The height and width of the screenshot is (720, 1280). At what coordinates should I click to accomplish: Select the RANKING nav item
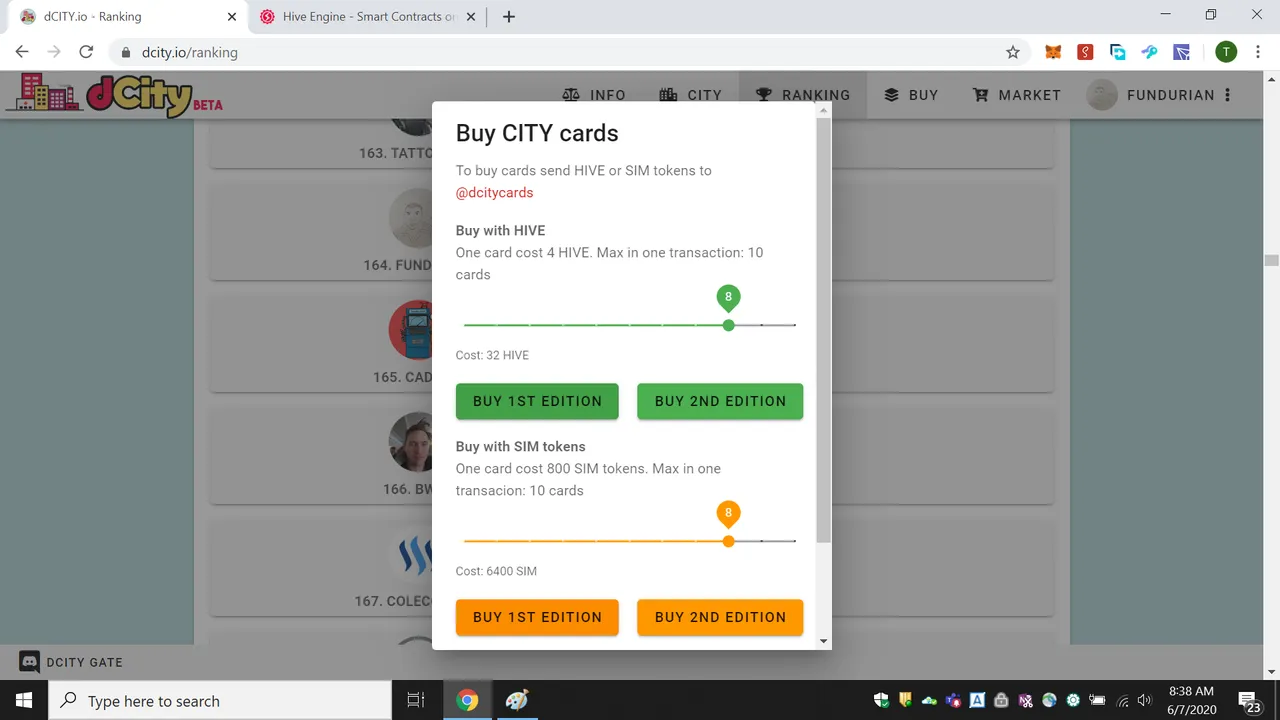point(802,95)
